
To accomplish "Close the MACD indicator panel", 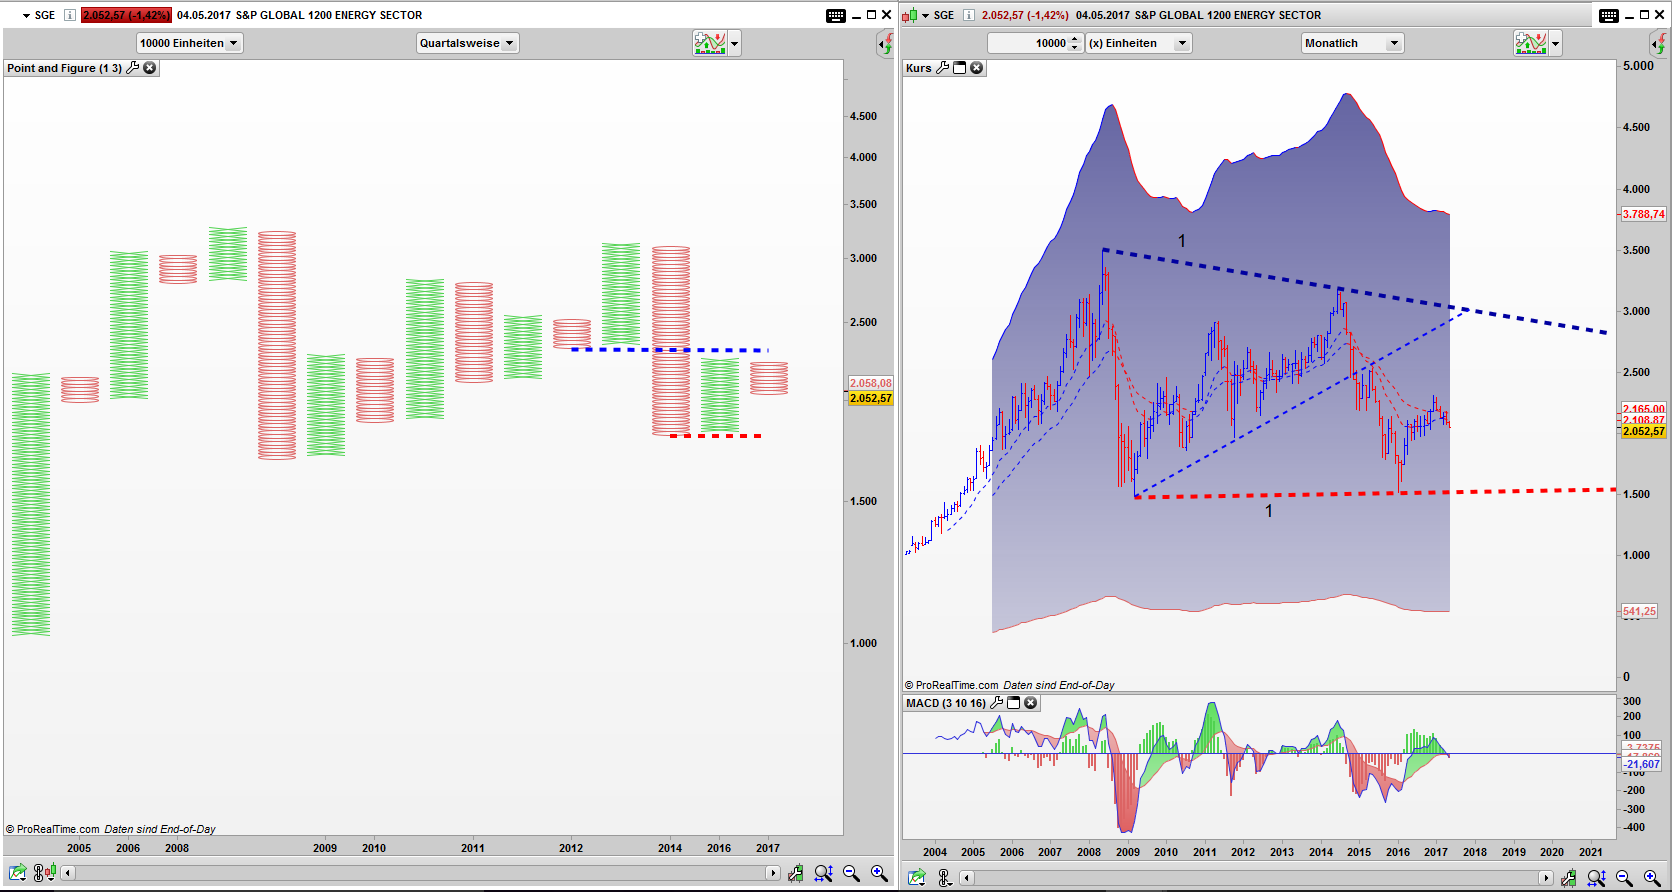I will [1030, 703].
